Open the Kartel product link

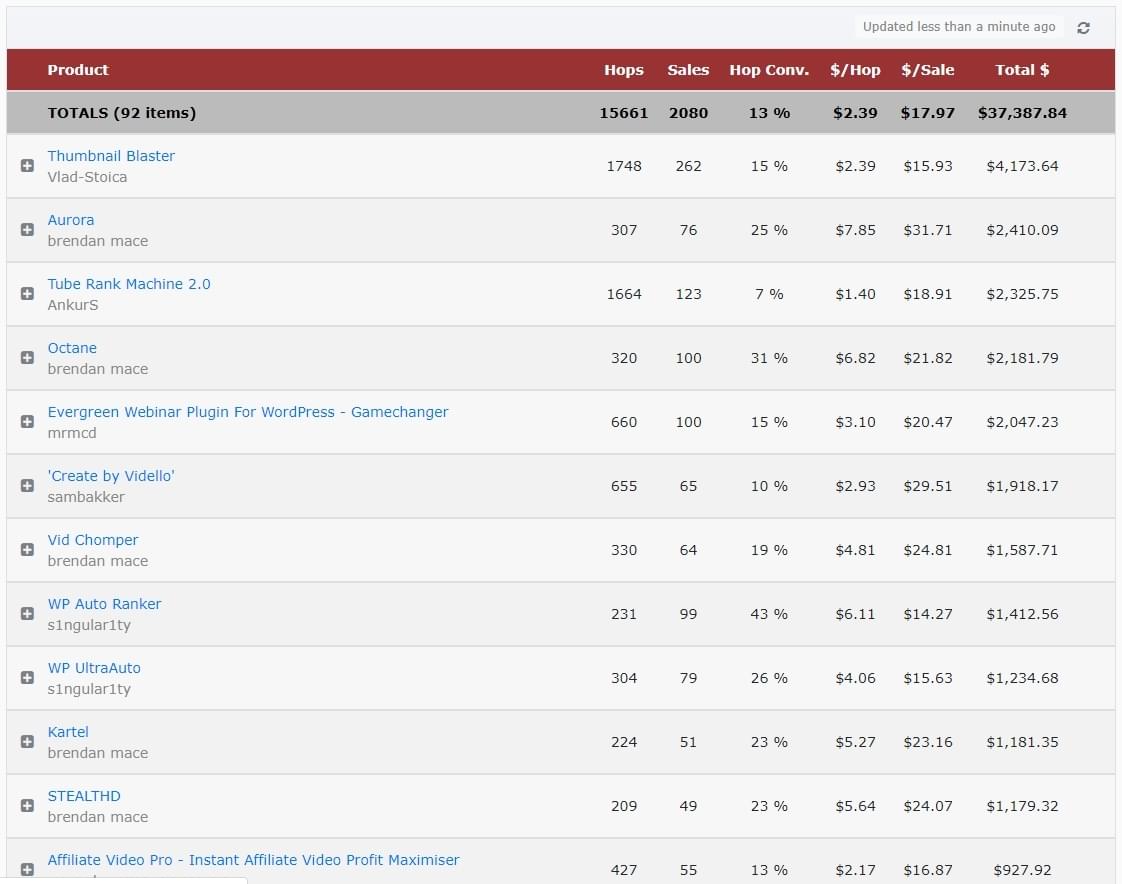[x=68, y=732]
